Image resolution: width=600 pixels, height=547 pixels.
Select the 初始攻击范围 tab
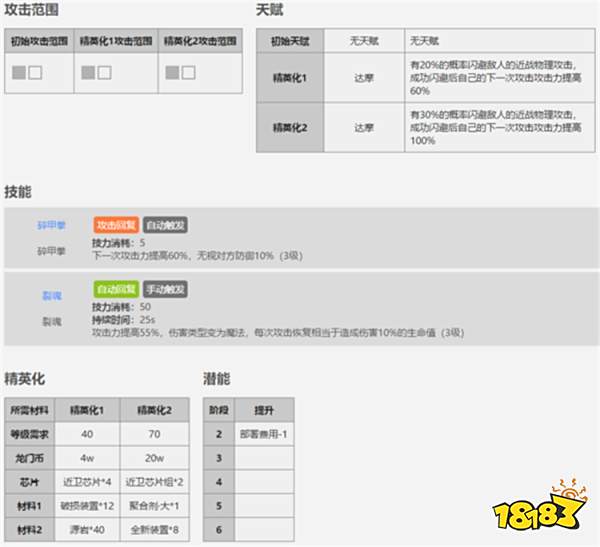39,43
